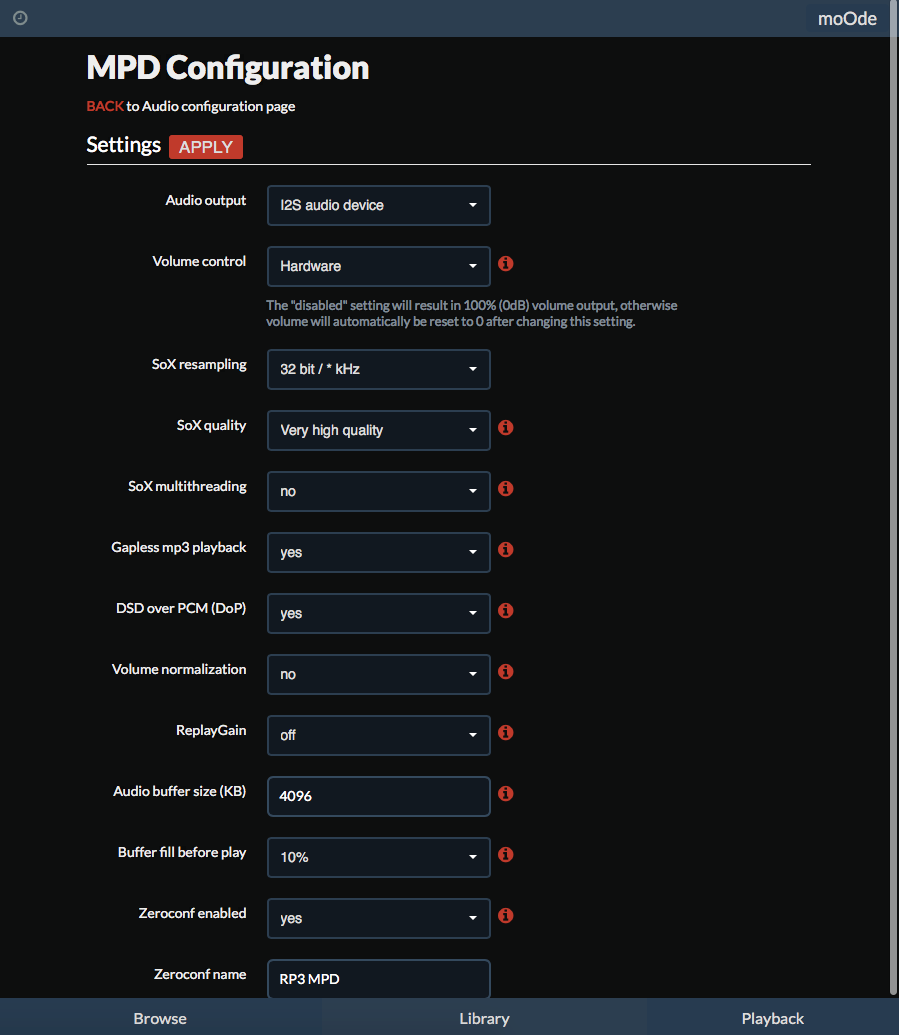Show info for Zeroconf enabled setting

pyautogui.click(x=506, y=916)
